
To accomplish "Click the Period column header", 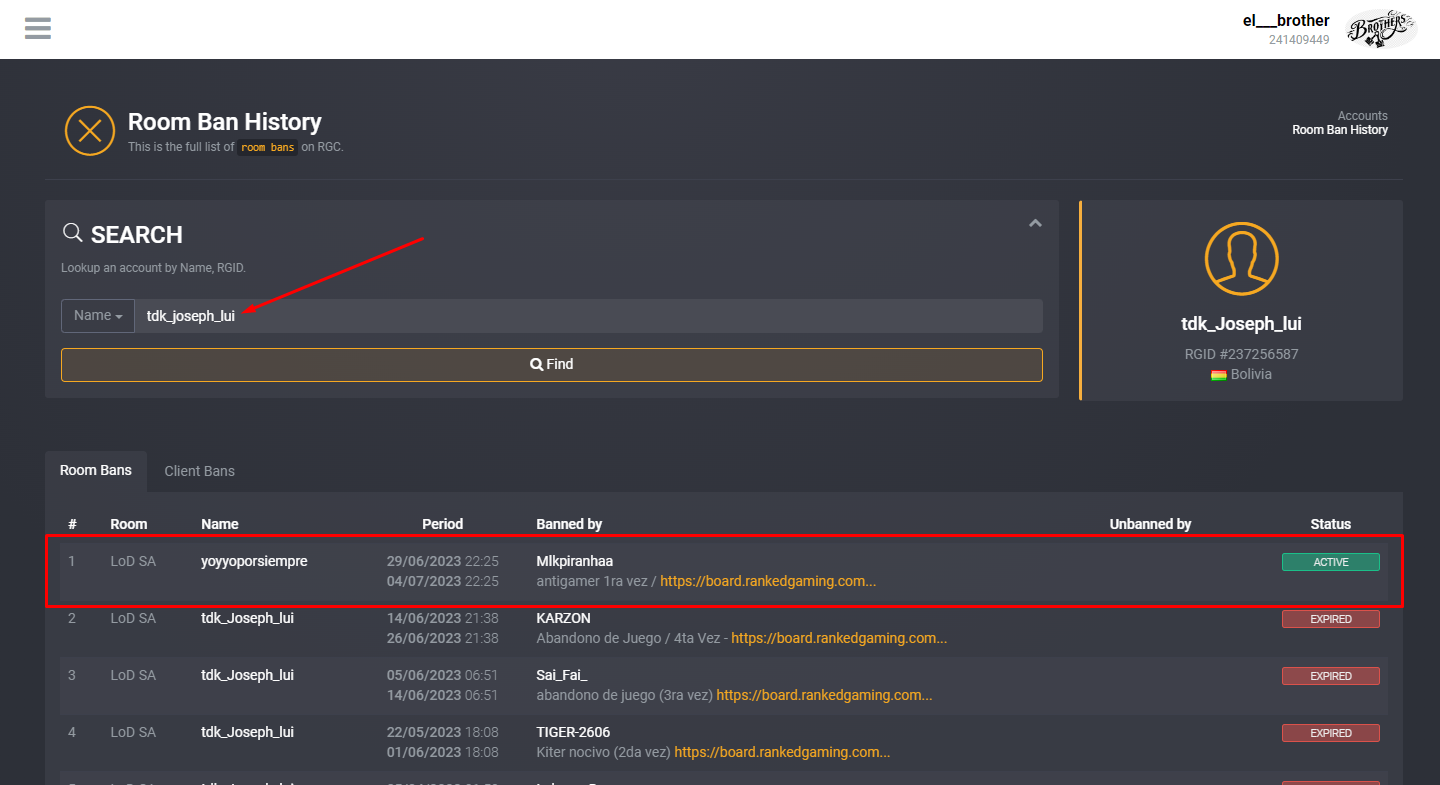I will [x=442, y=524].
